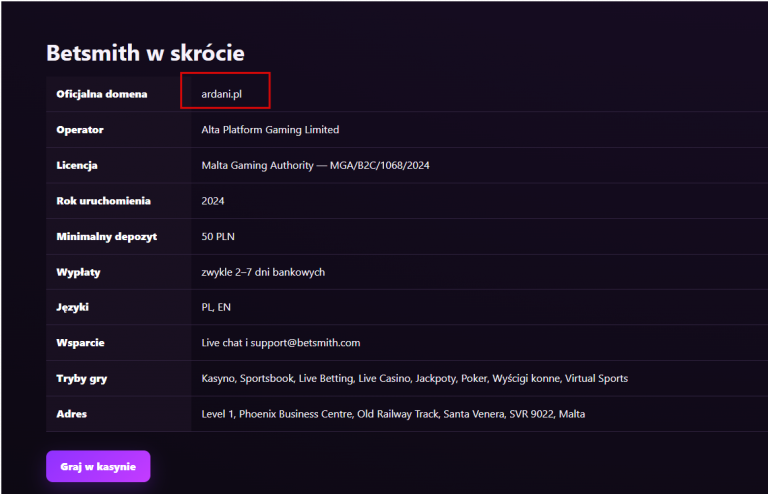Click the Licencja row label

(77, 165)
